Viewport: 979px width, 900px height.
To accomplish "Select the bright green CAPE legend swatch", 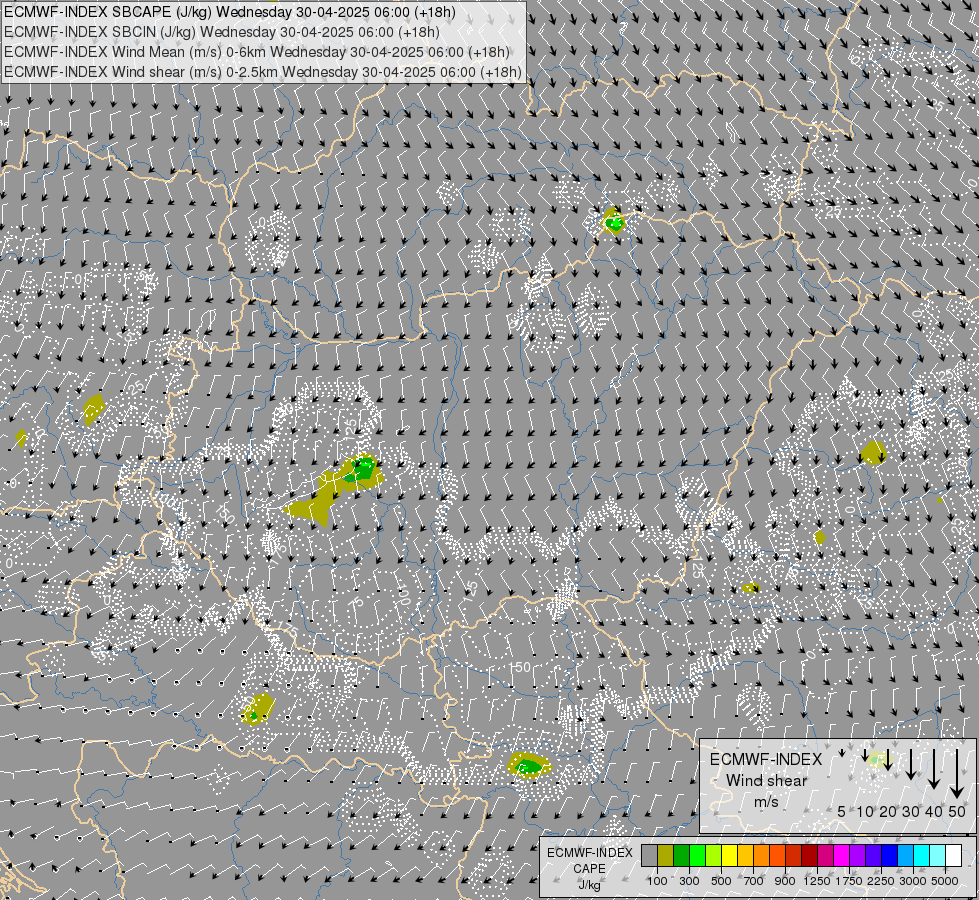I will coord(697,856).
